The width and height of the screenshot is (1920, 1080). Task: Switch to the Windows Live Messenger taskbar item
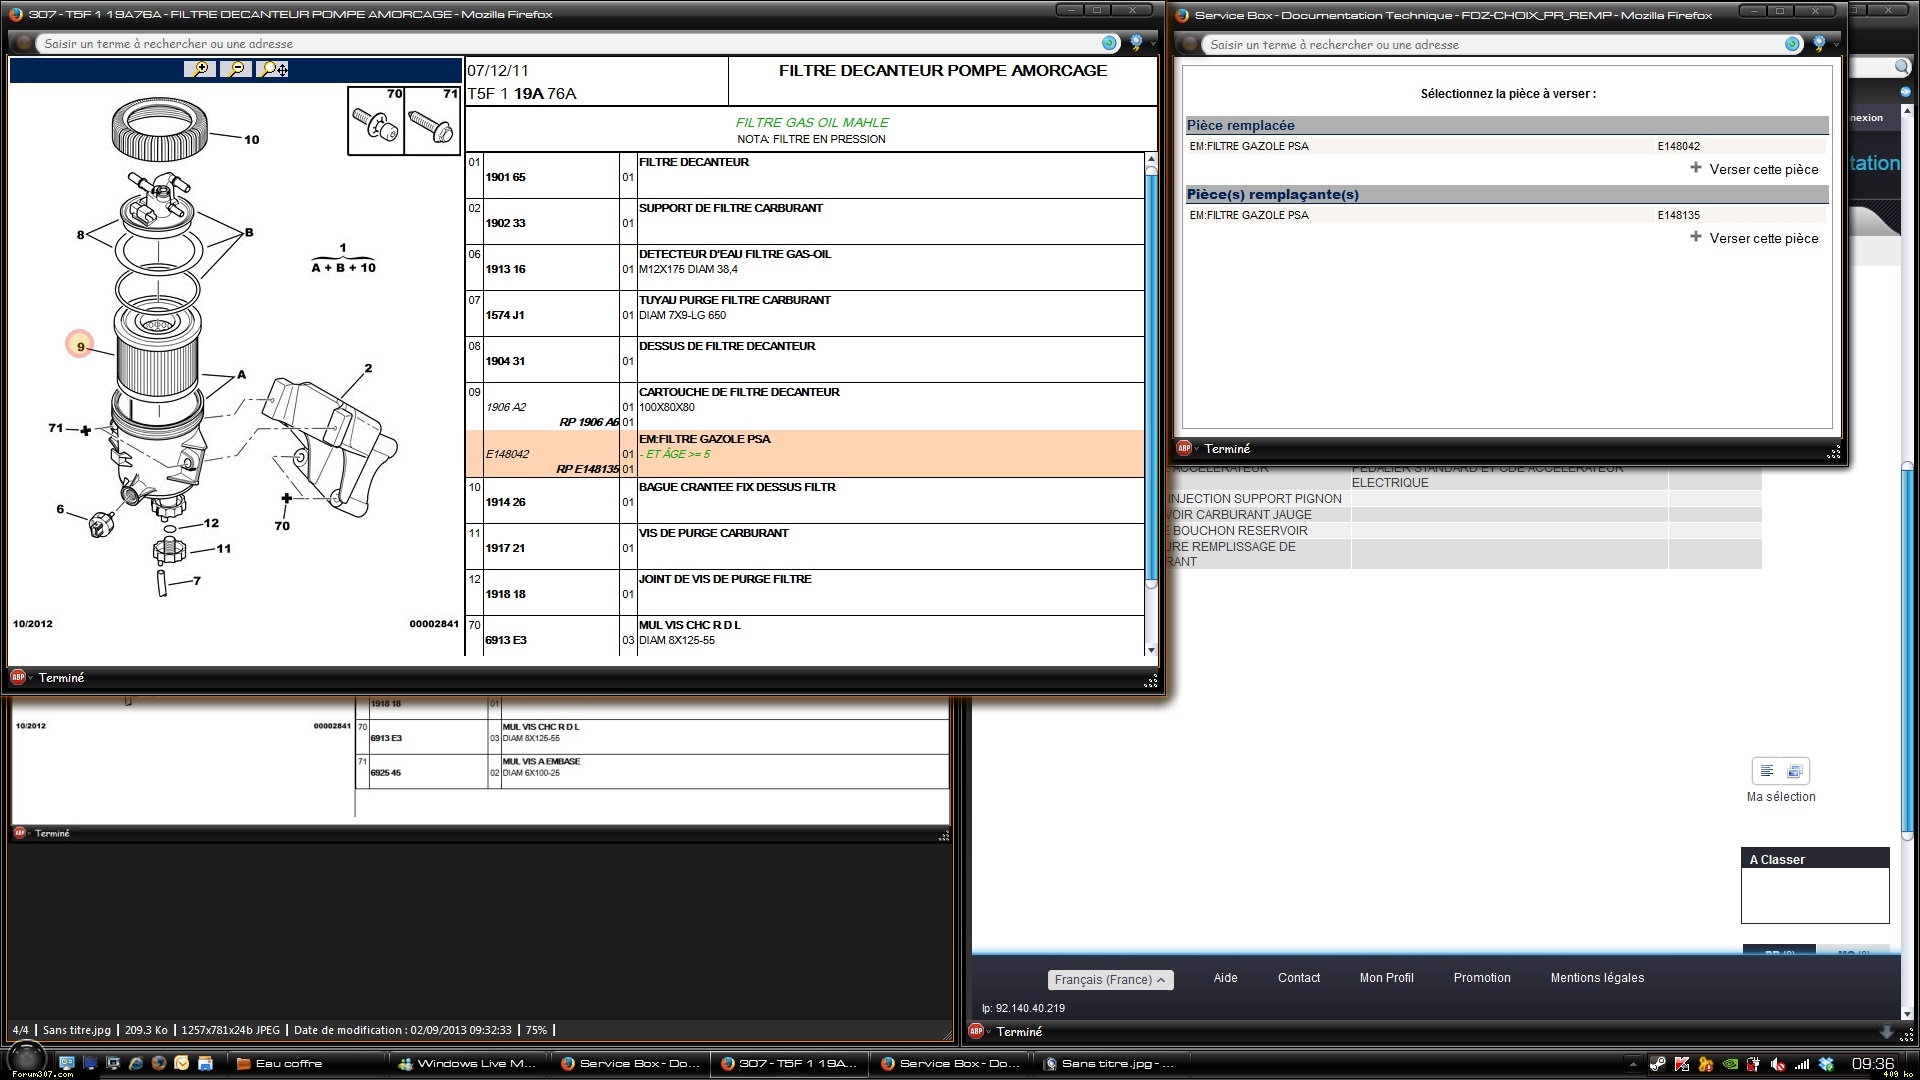468,1063
